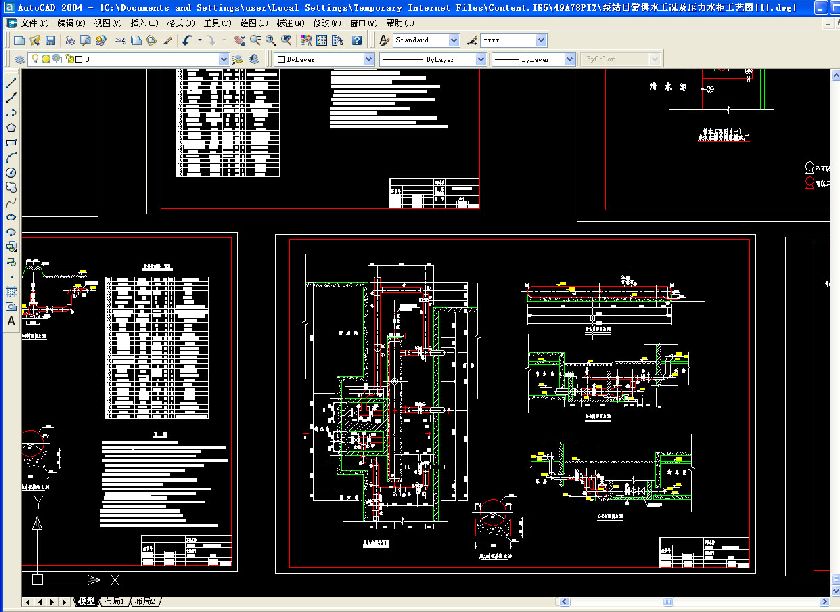Select the Circle tool

[11, 172]
